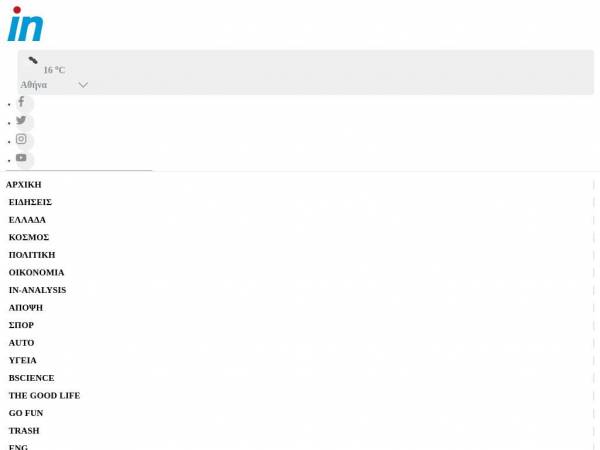Click the in.gr logo
This screenshot has height=450, width=600.
[25, 24]
